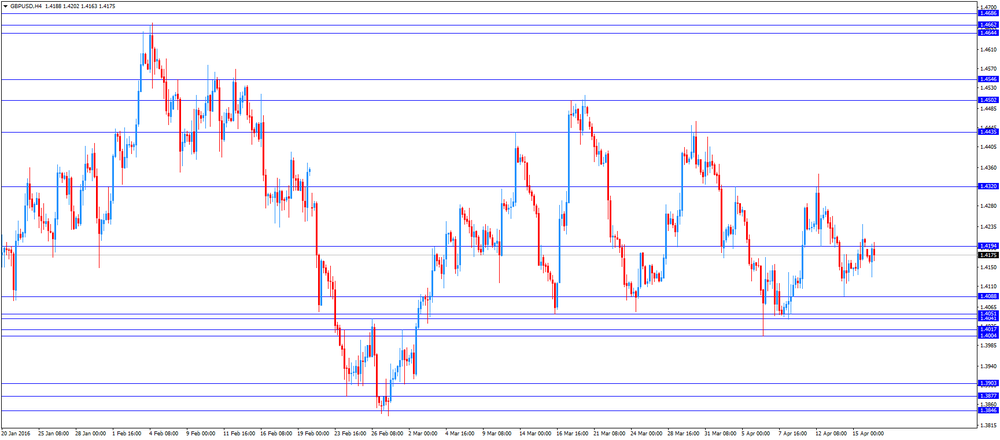Click the 5 Apr 00:00 time label
Screen dimensions: 1000x440
pos(757,432)
